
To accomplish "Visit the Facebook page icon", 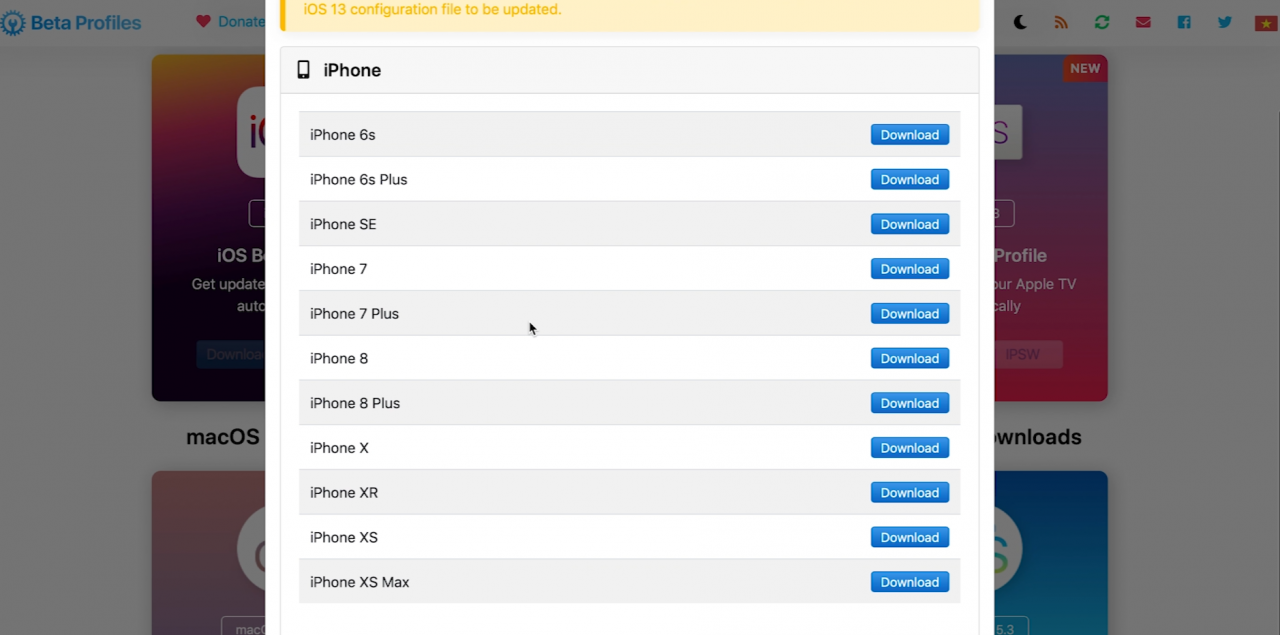I will click(x=1184, y=22).
